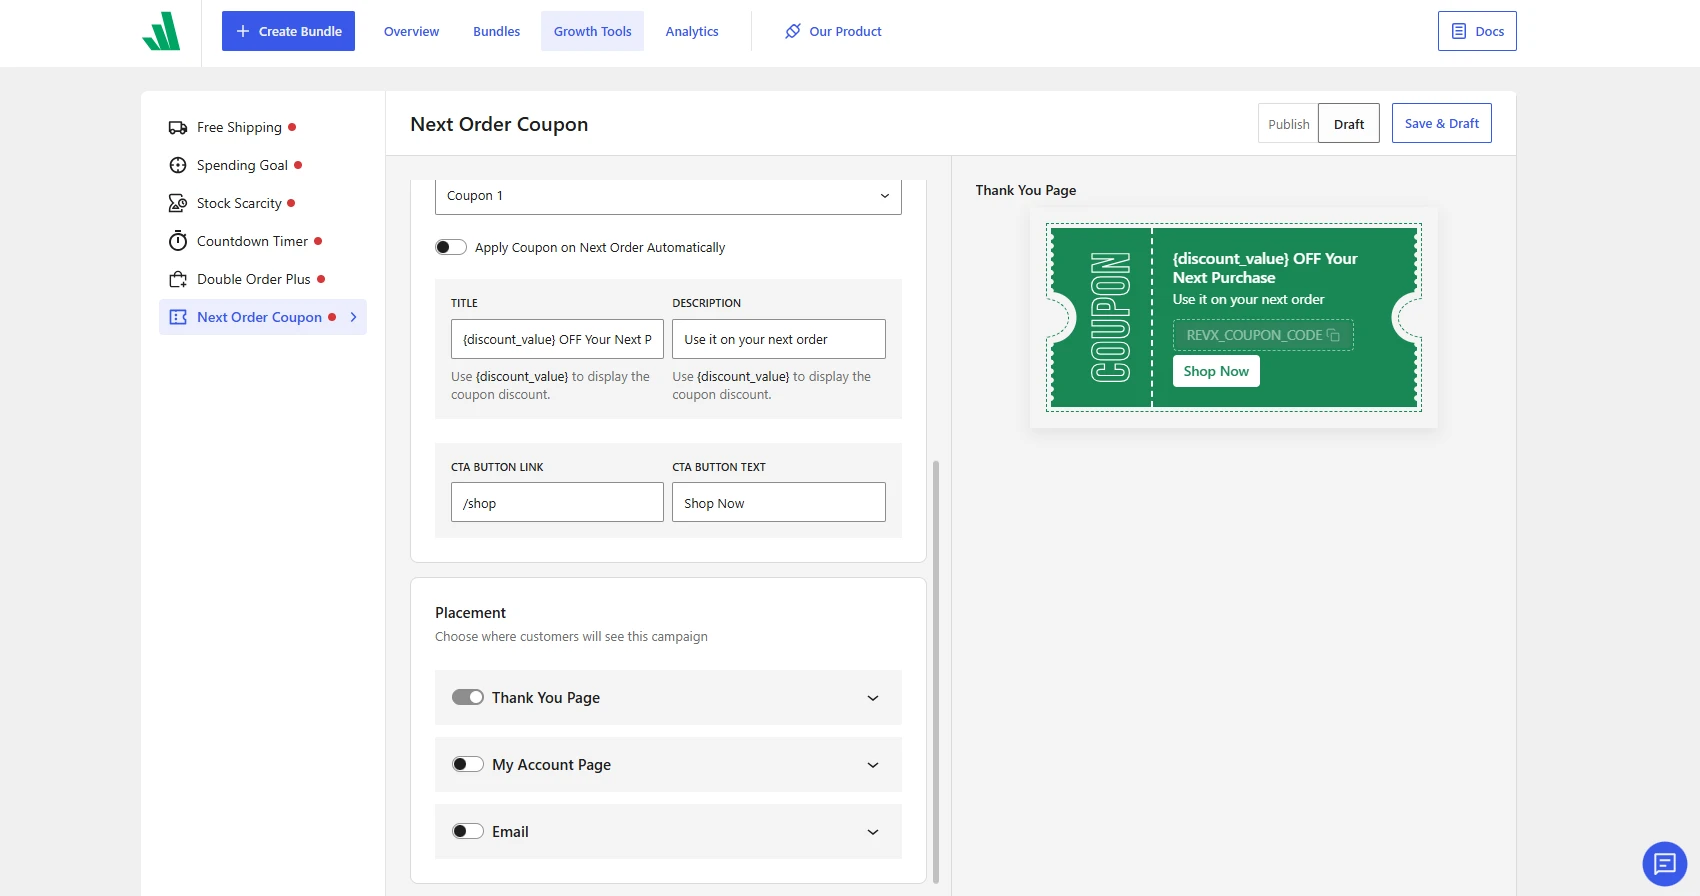This screenshot has height=896, width=1700.
Task: Click the Shop Now preview button
Action: coord(1216,371)
